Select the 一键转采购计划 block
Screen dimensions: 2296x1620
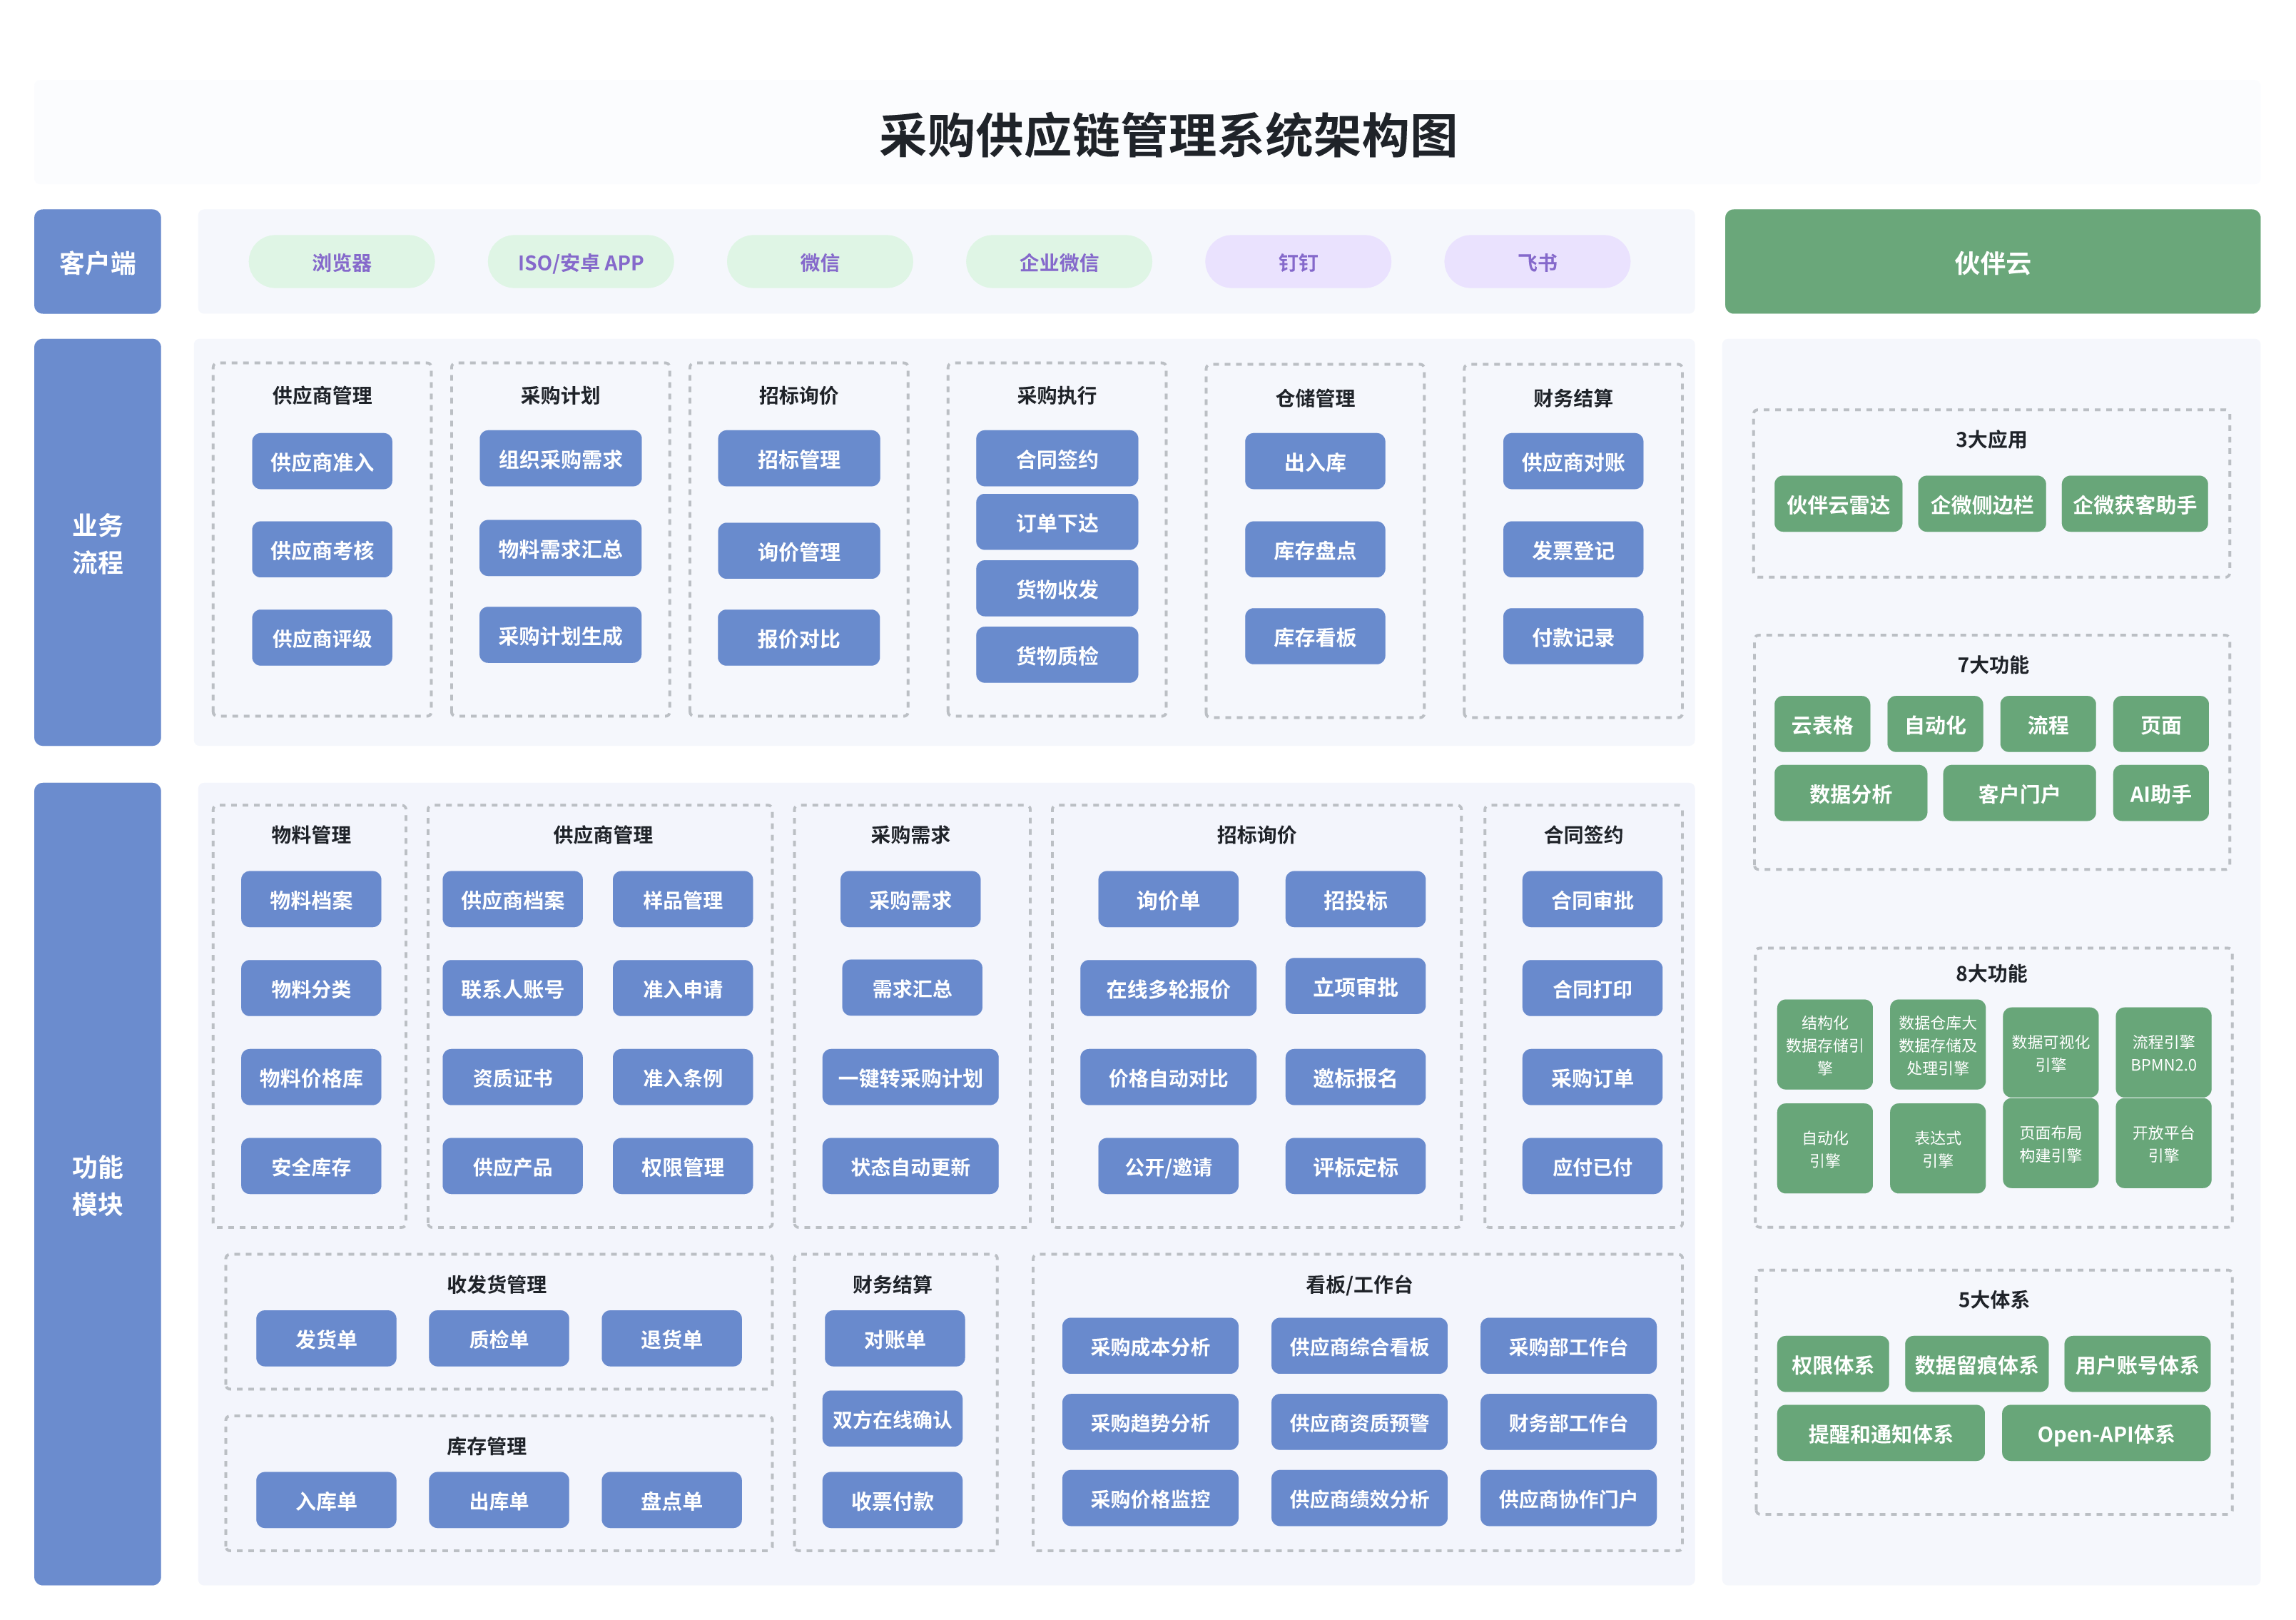pyautogui.click(x=909, y=1077)
